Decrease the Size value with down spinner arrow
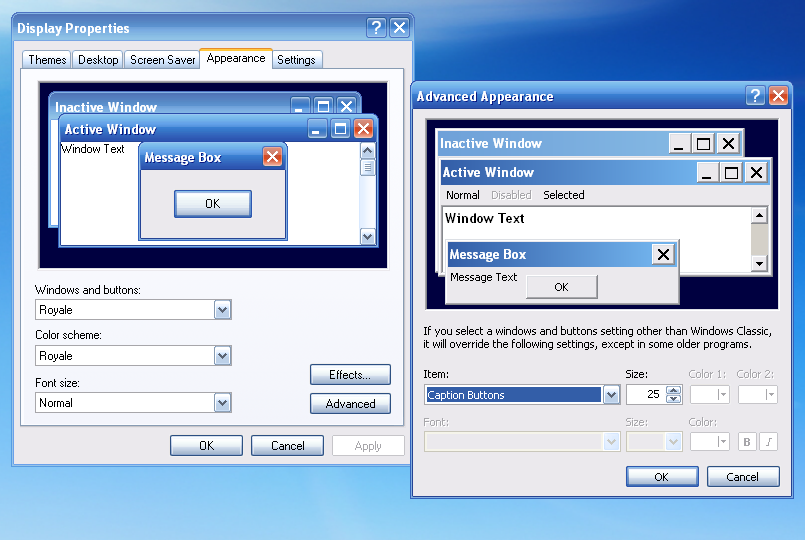 click(x=673, y=399)
